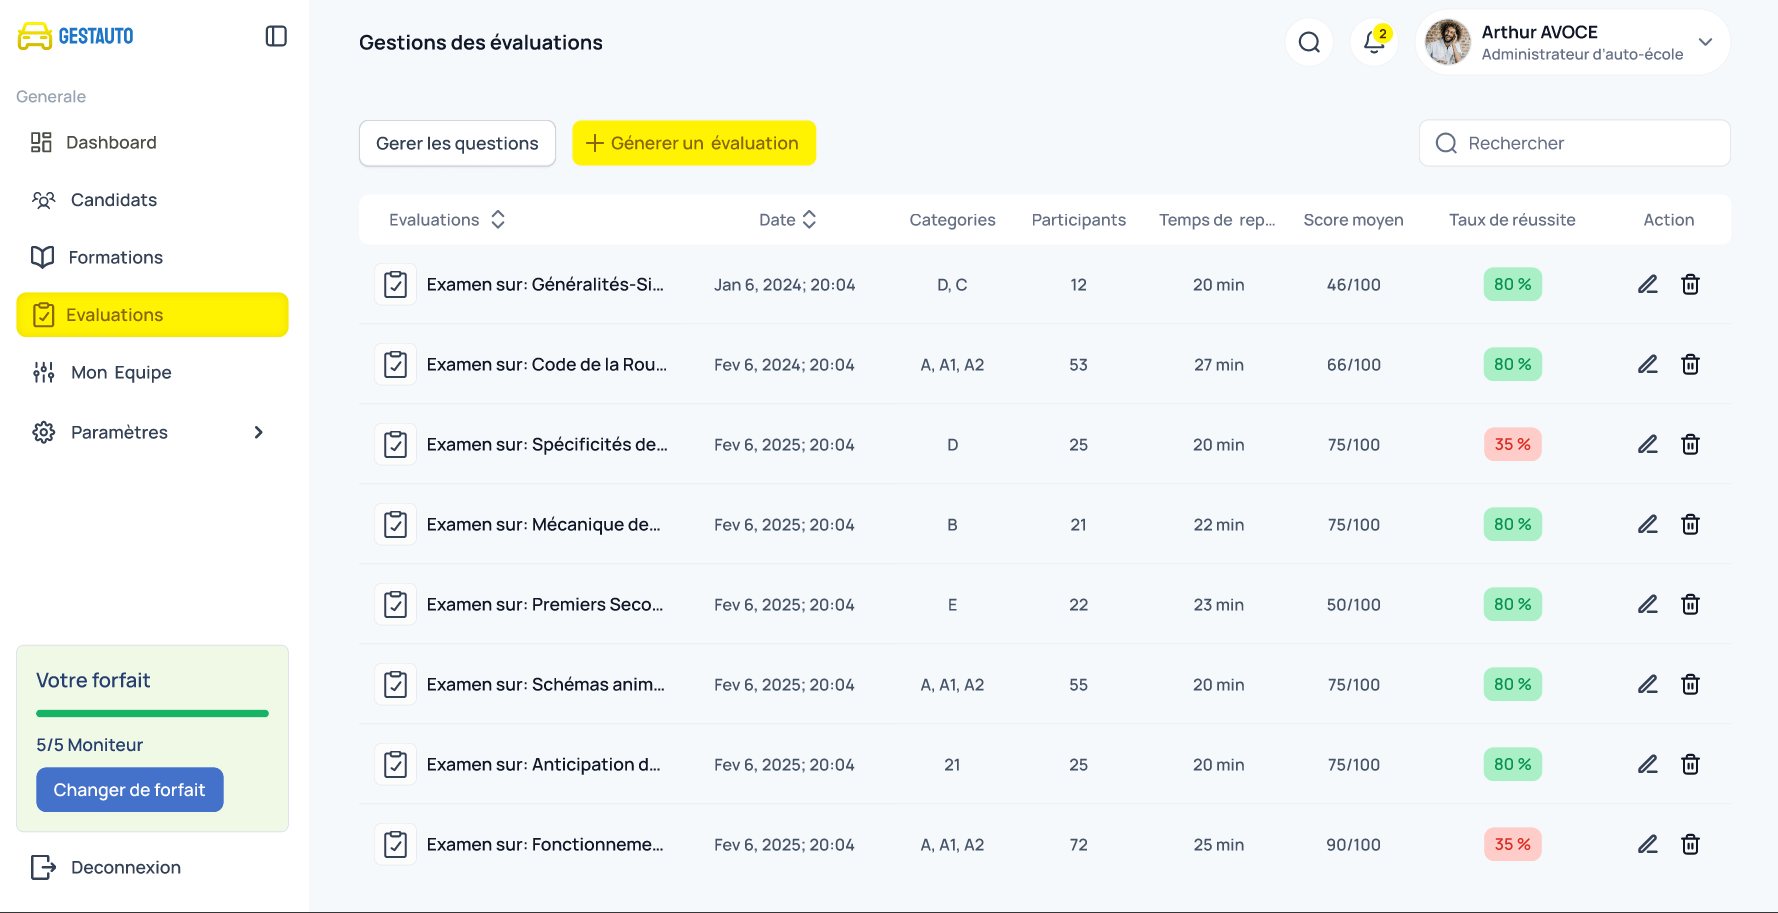
Task: Expand the Paramètres submenu arrow
Action: tap(258, 432)
